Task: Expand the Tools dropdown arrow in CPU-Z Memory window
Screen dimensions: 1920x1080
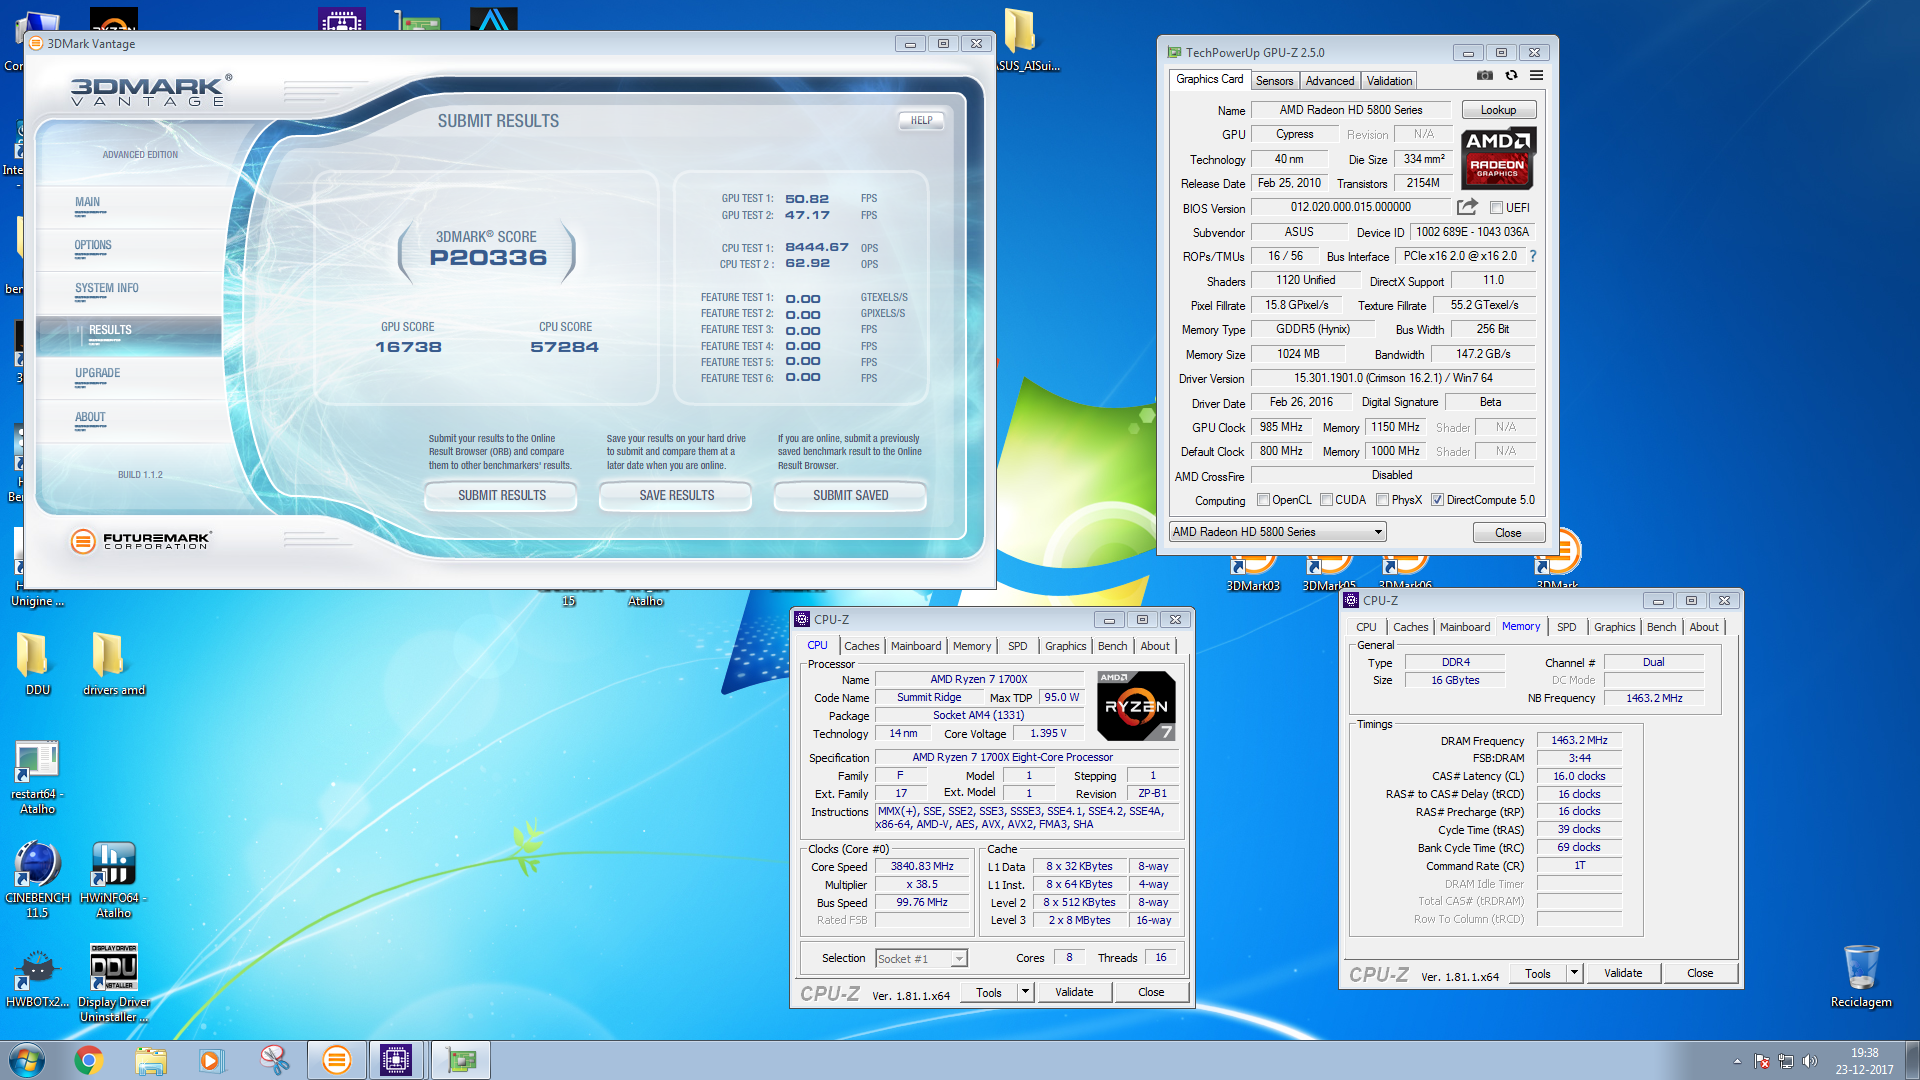Action: [1574, 973]
